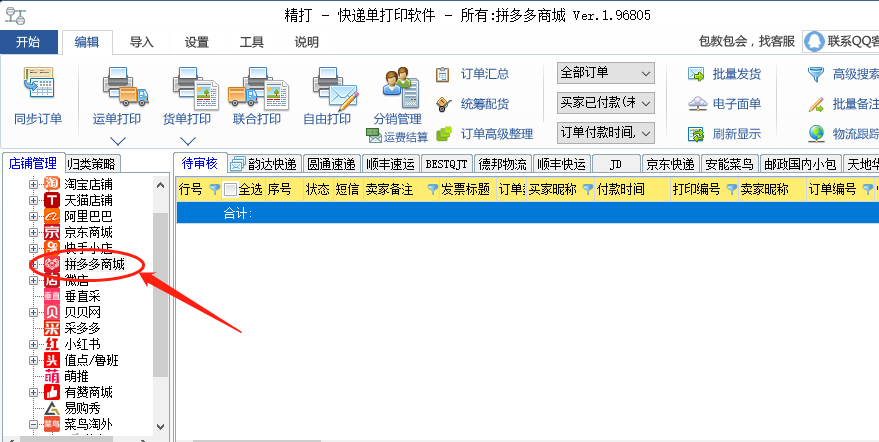This screenshot has height=442, width=879.
Task: Open the 圆通速递 order tab
Action: [331, 164]
